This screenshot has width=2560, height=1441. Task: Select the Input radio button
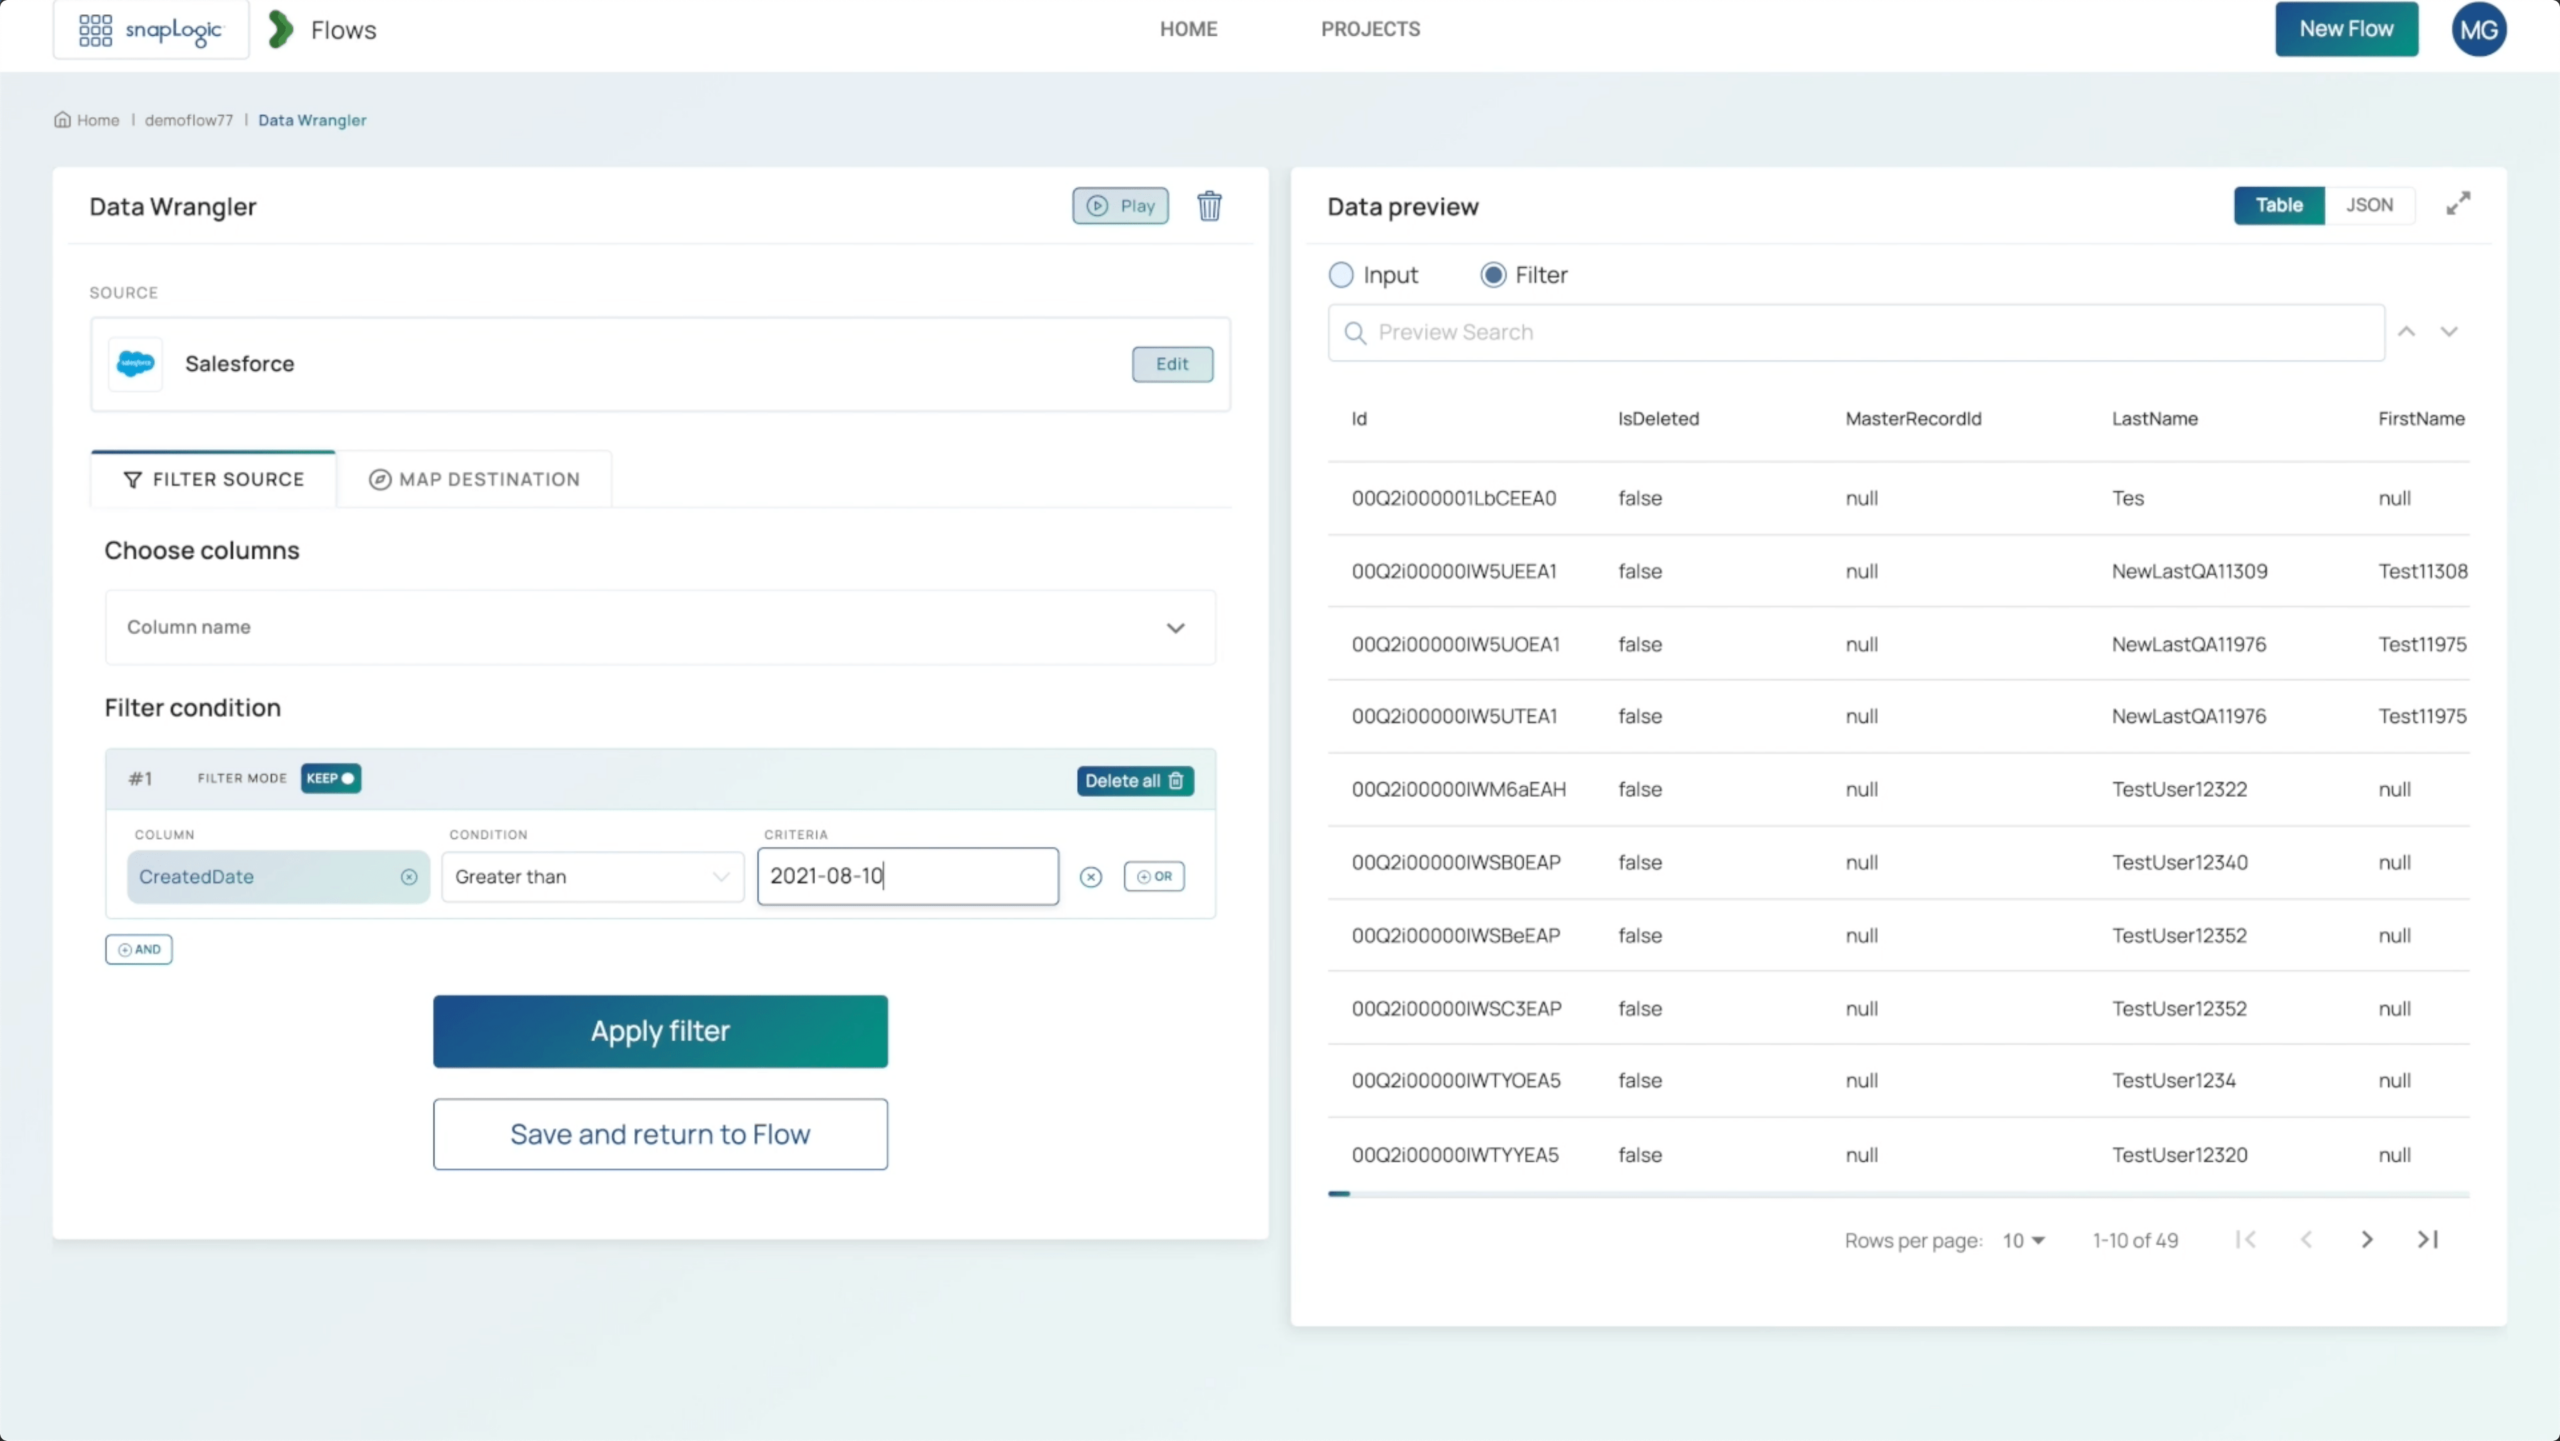[1340, 276]
